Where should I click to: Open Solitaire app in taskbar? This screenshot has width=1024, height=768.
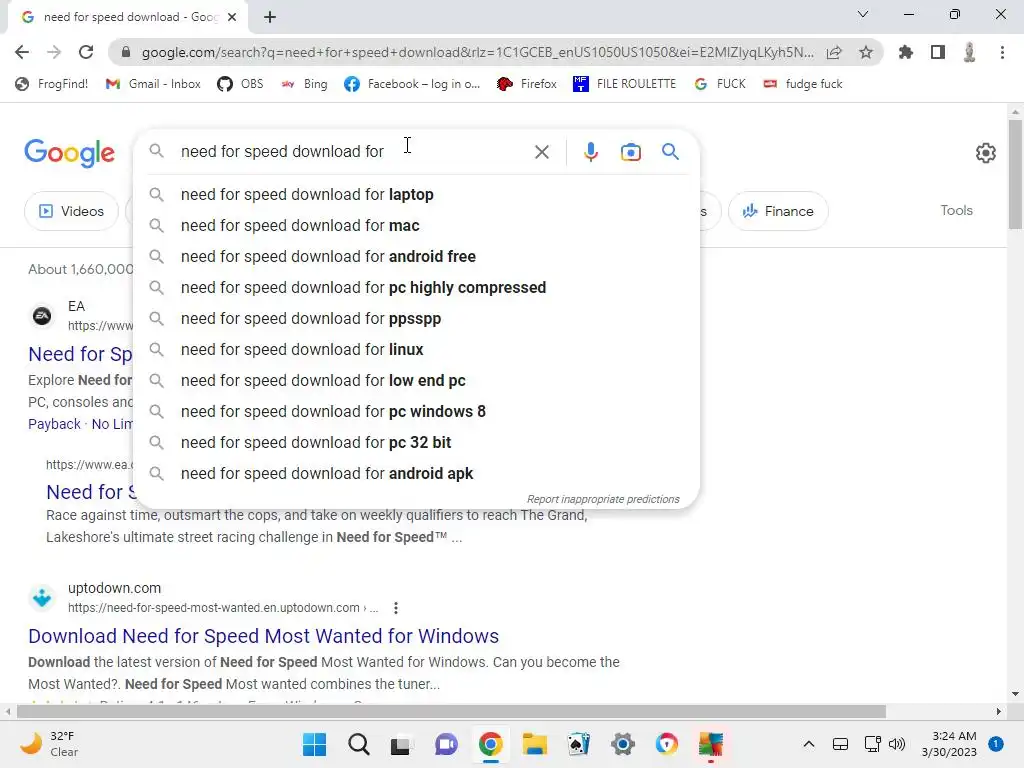pyautogui.click(x=579, y=744)
